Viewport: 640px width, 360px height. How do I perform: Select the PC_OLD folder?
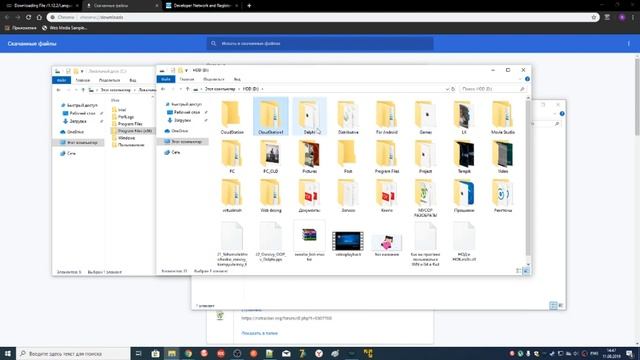tap(271, 156)
